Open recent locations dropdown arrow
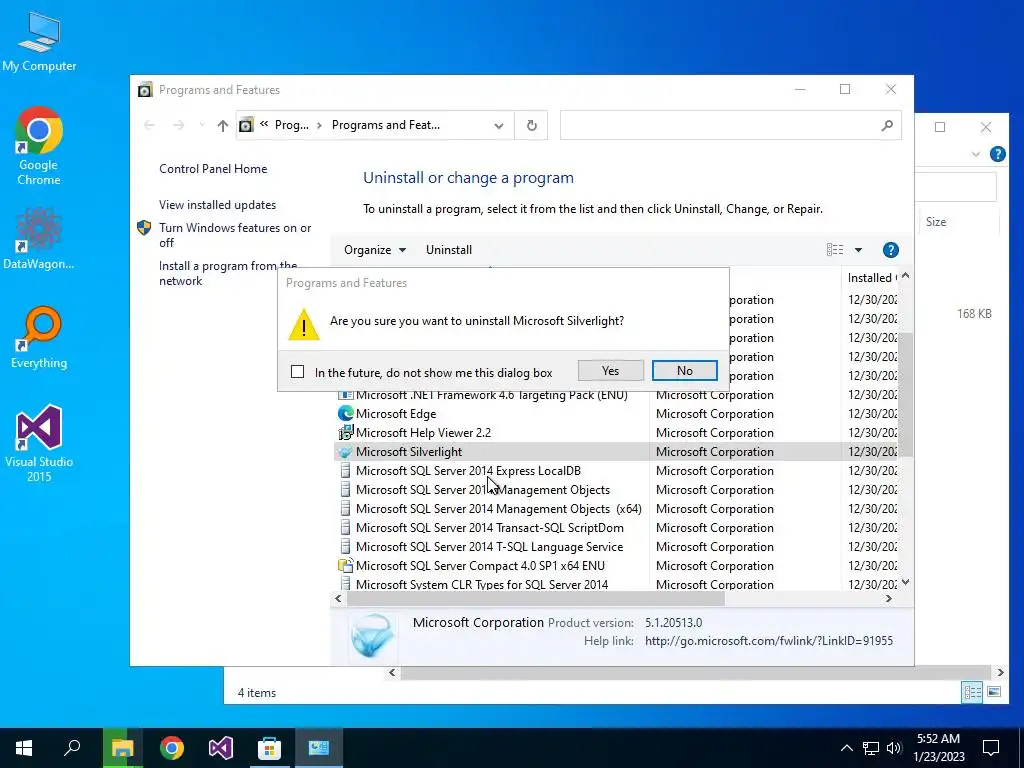The image size is (1024, 768). click(x=202, y=125)
